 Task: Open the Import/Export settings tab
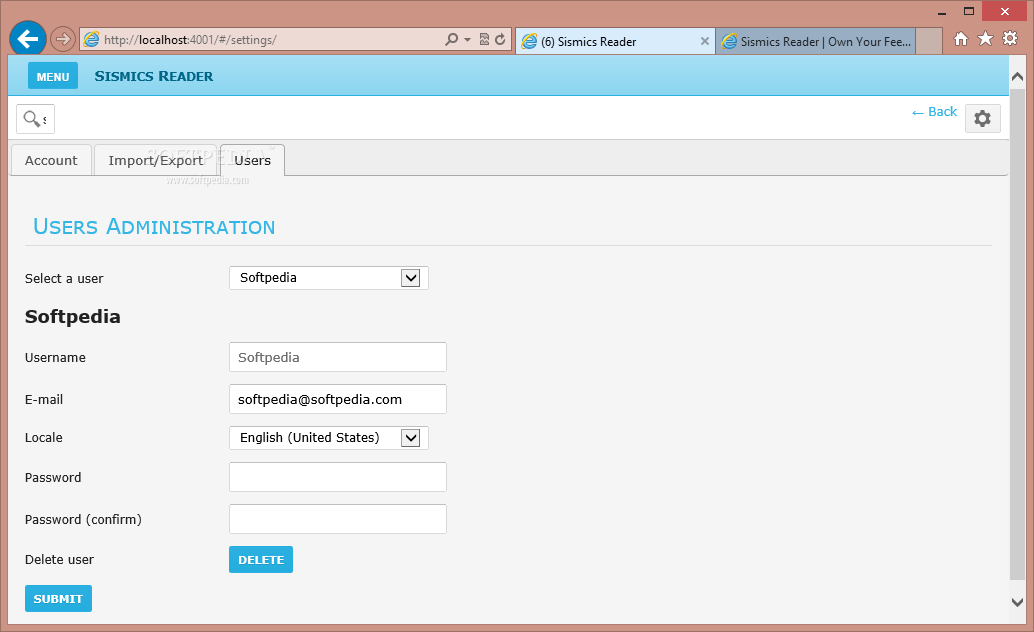156,160
